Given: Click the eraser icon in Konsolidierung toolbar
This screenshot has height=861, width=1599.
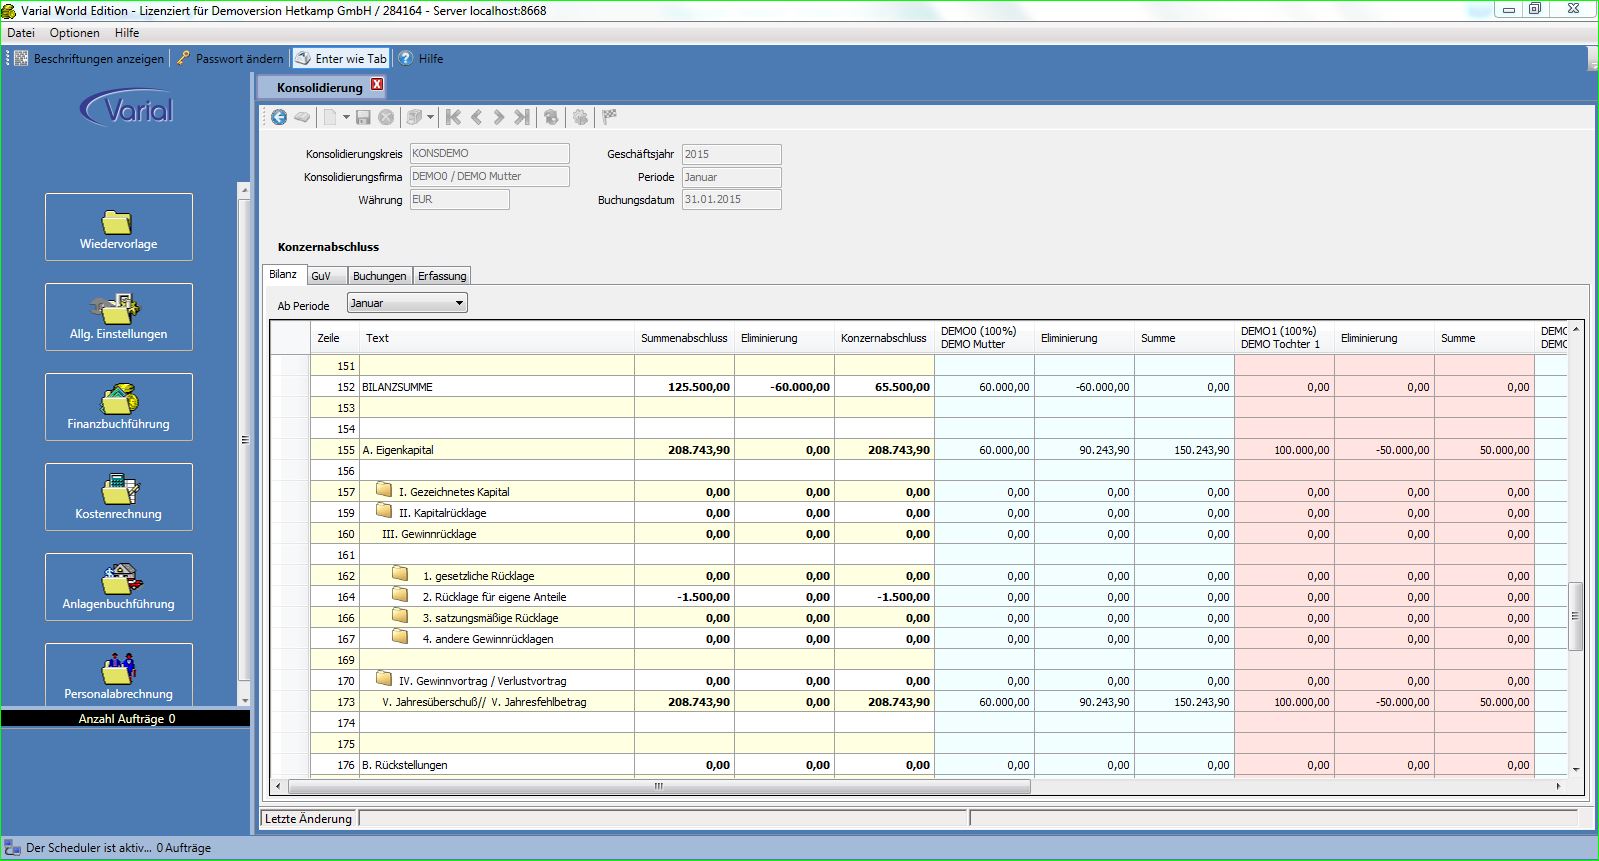Looking at the screenshot, I should pyautogui.click(x=301, y=117).
